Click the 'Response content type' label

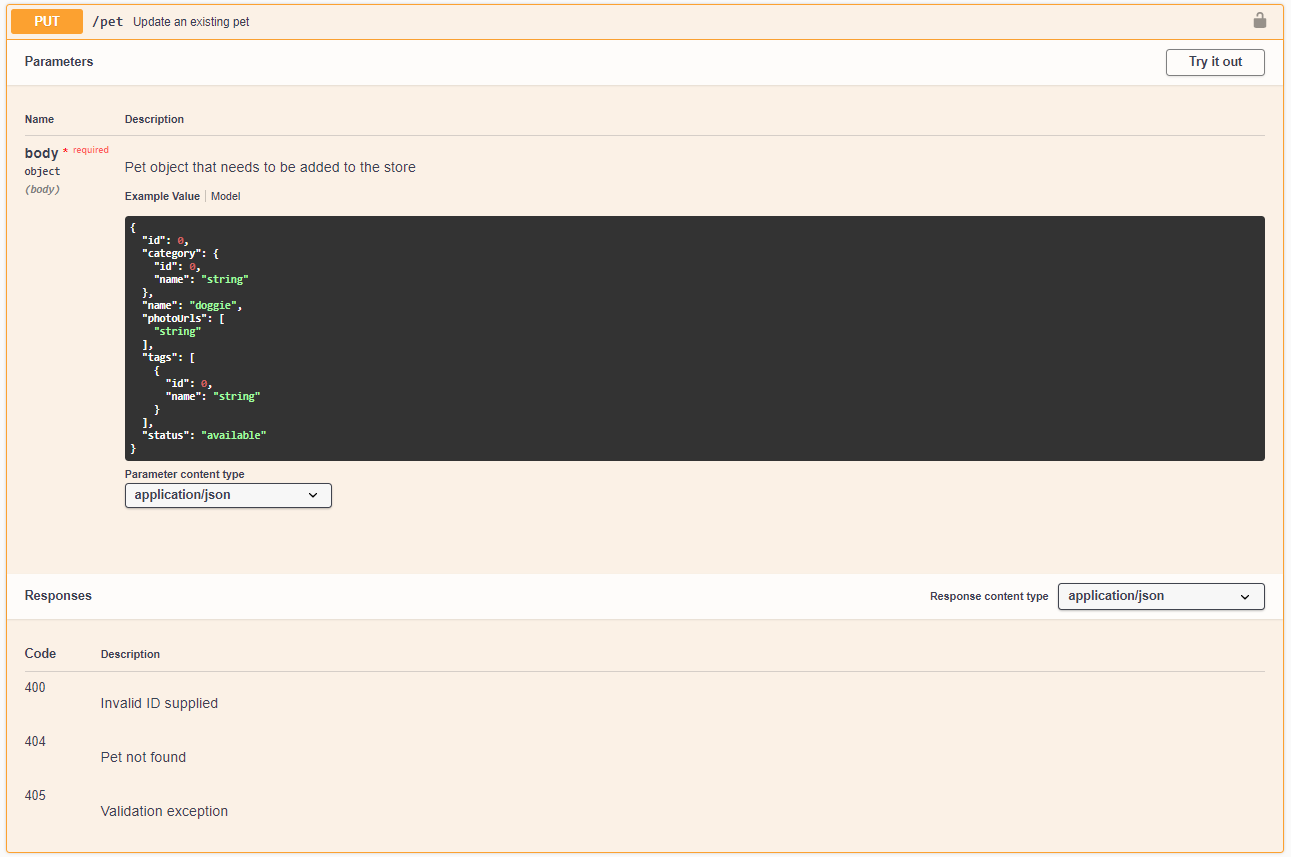coord(989,596)
